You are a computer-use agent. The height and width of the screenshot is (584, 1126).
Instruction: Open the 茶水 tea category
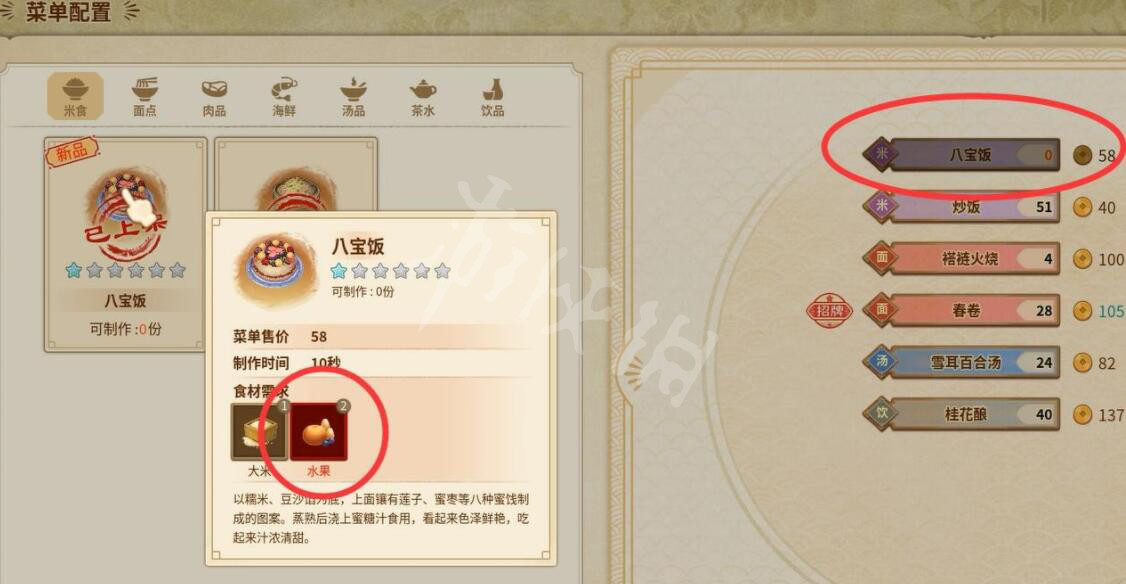[x=423, y=96]
